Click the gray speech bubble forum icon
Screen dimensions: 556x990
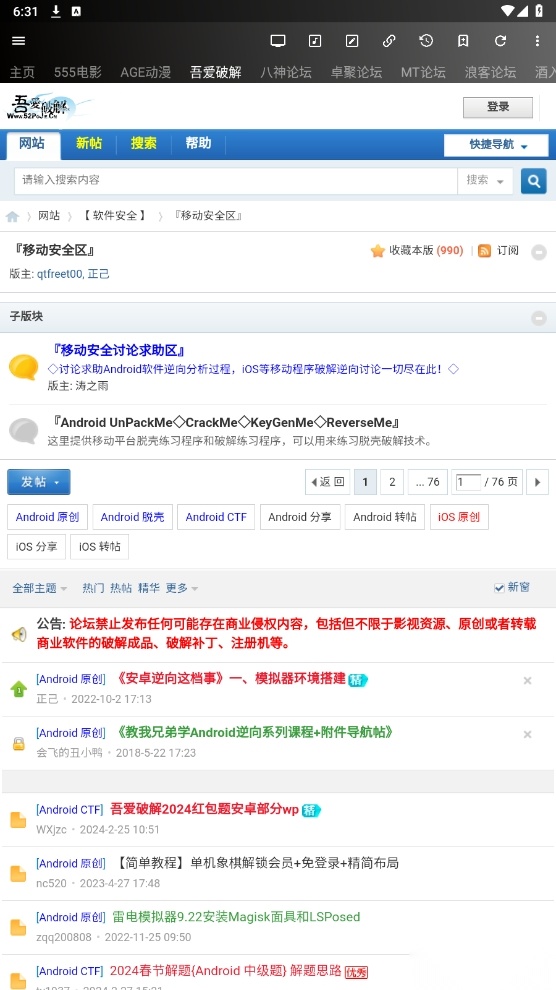tap(24, 431)
